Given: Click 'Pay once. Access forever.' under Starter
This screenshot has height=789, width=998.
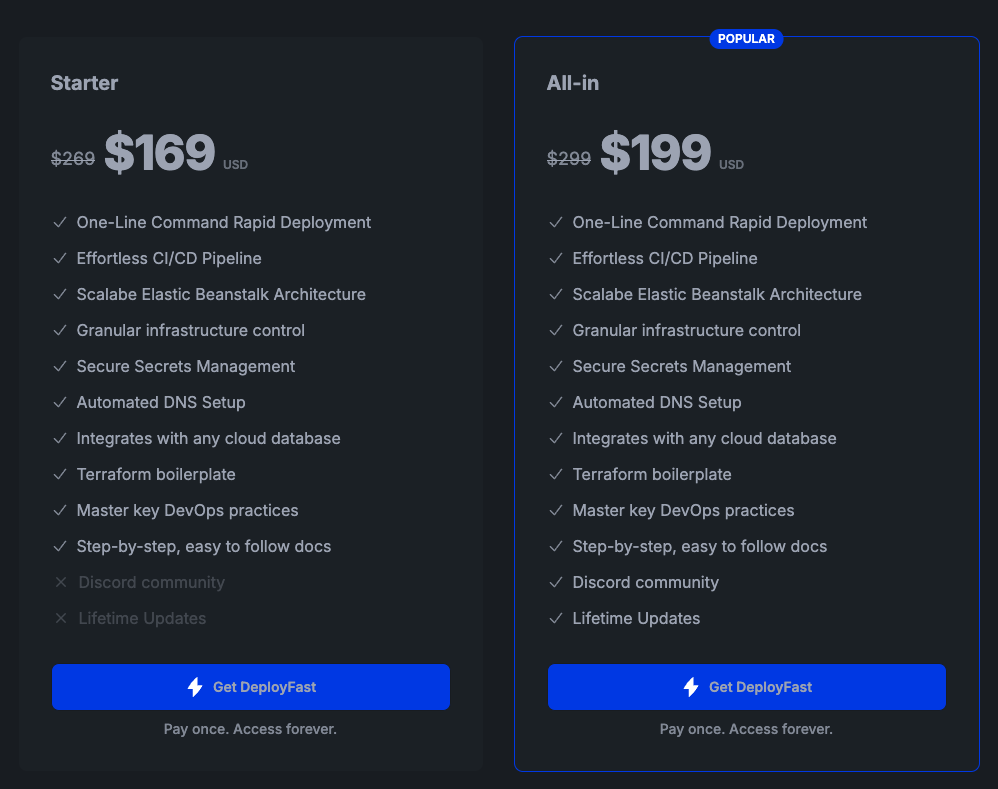Looking at the screenshot, I should tap(250, 729).
